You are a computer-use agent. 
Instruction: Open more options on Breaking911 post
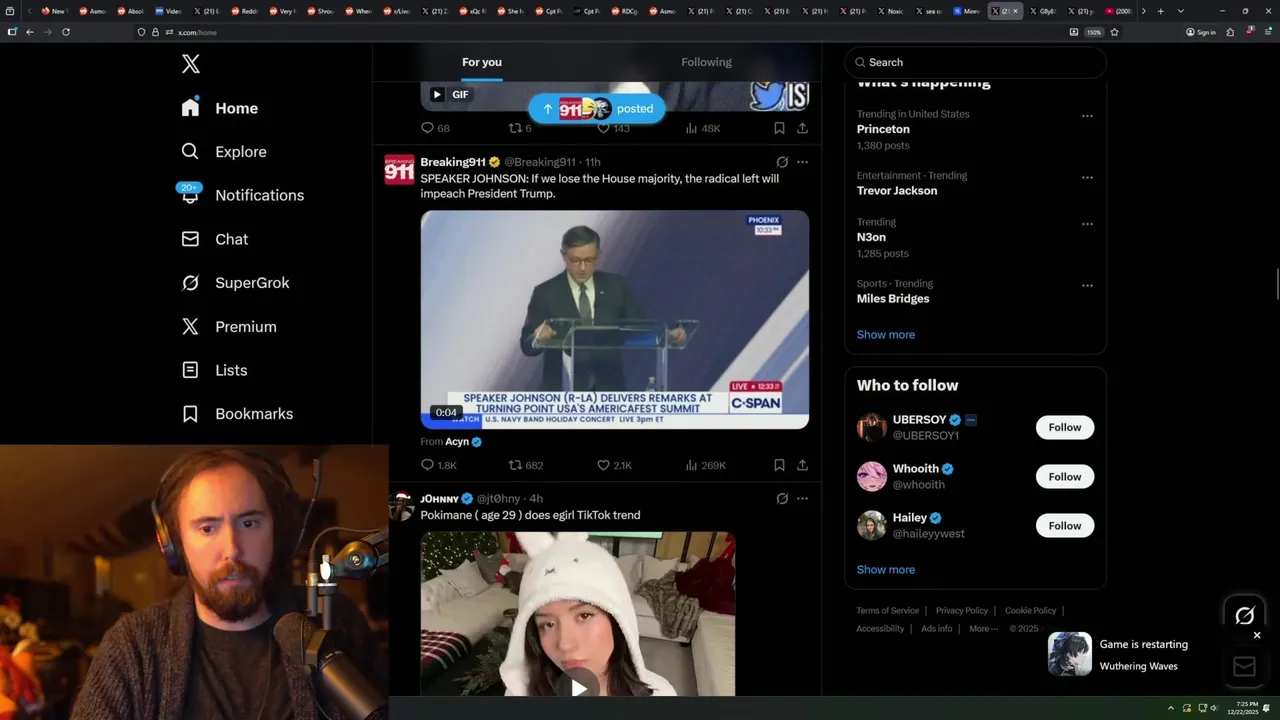coord(802,162)
